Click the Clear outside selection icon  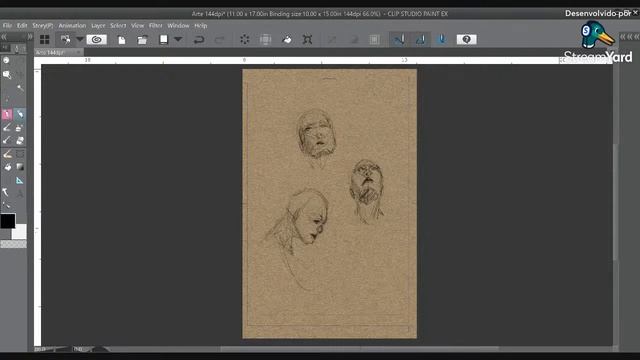coord(265,39)
